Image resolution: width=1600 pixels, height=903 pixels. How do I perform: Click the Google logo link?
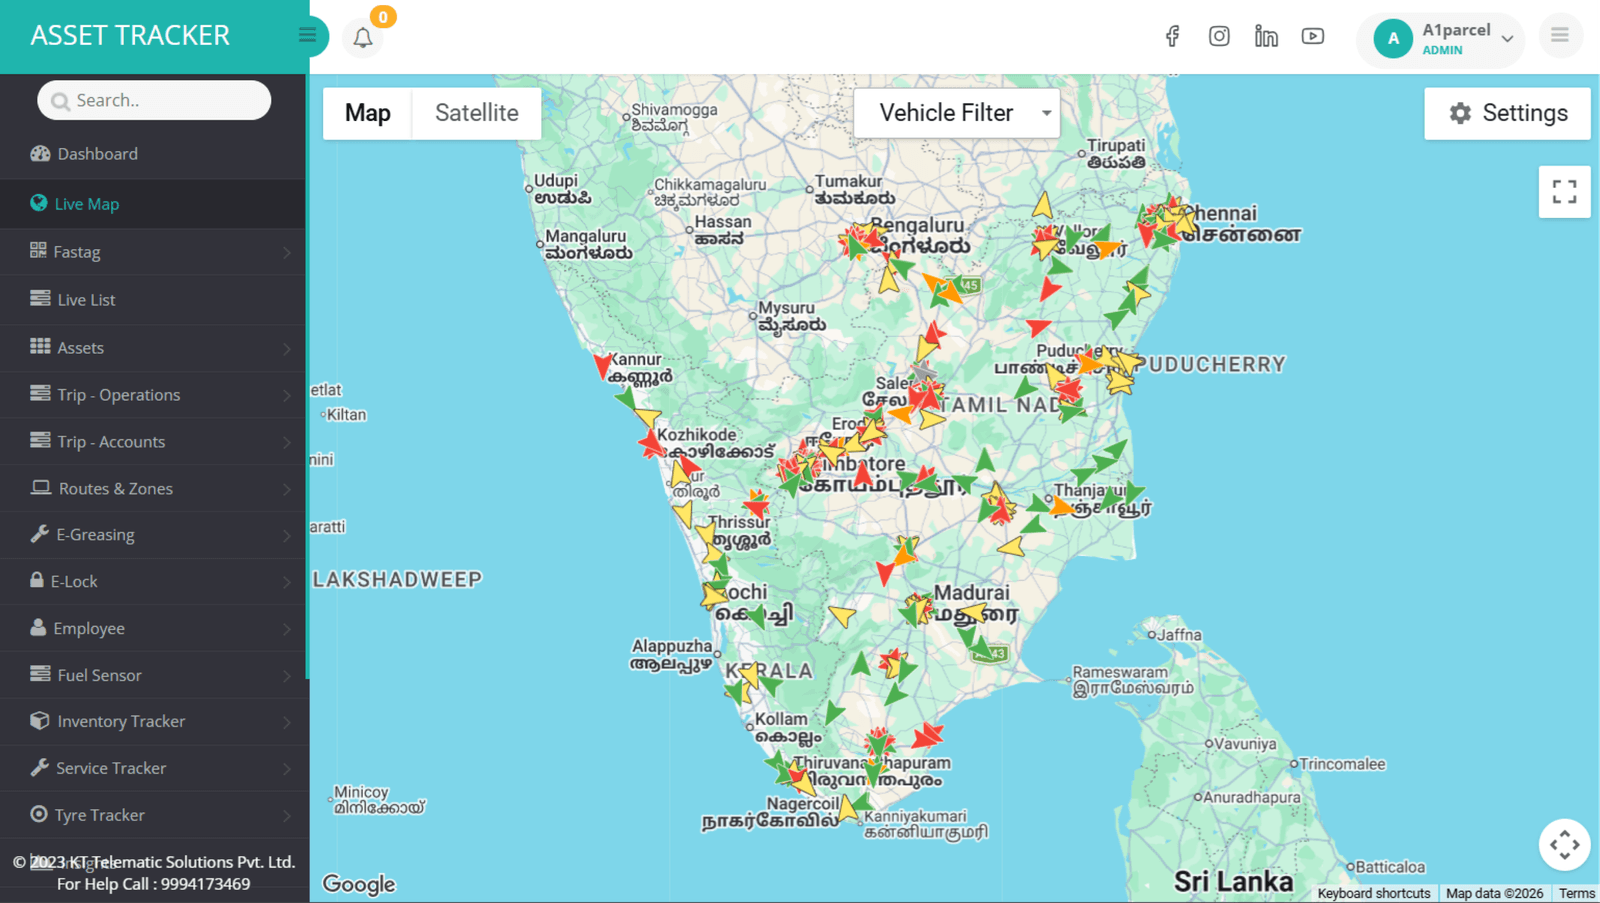[359, 884]
